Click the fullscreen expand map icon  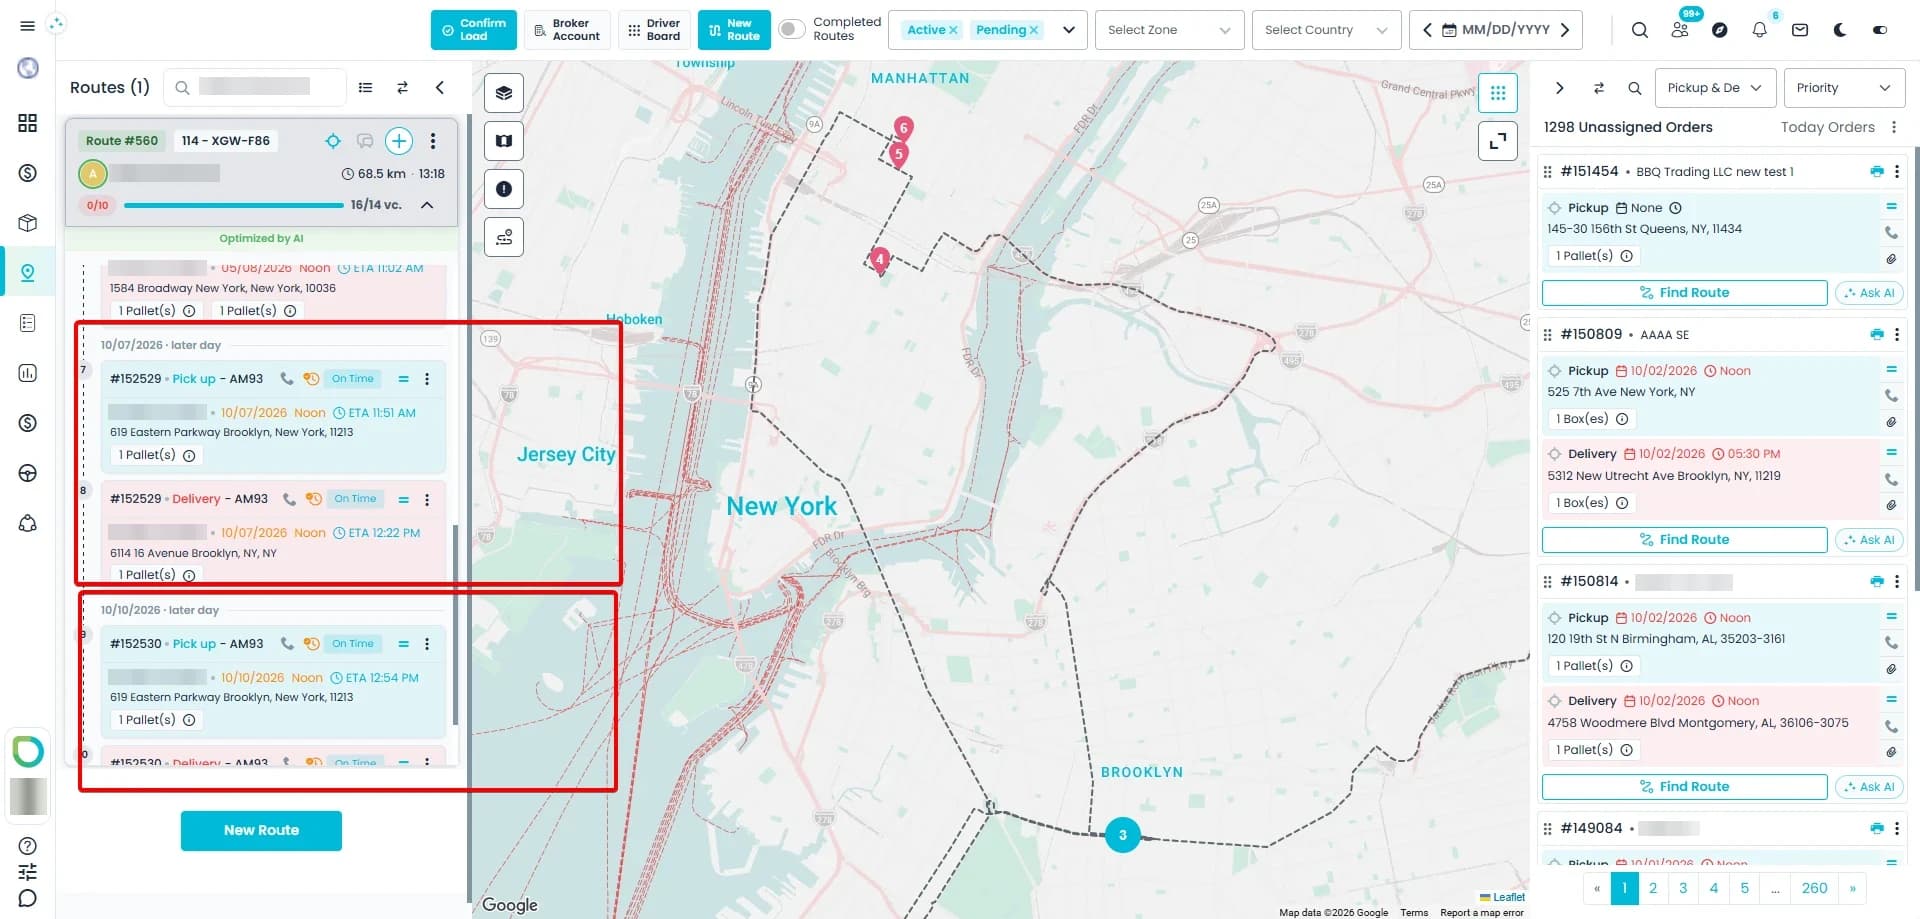coord(1497,141)
